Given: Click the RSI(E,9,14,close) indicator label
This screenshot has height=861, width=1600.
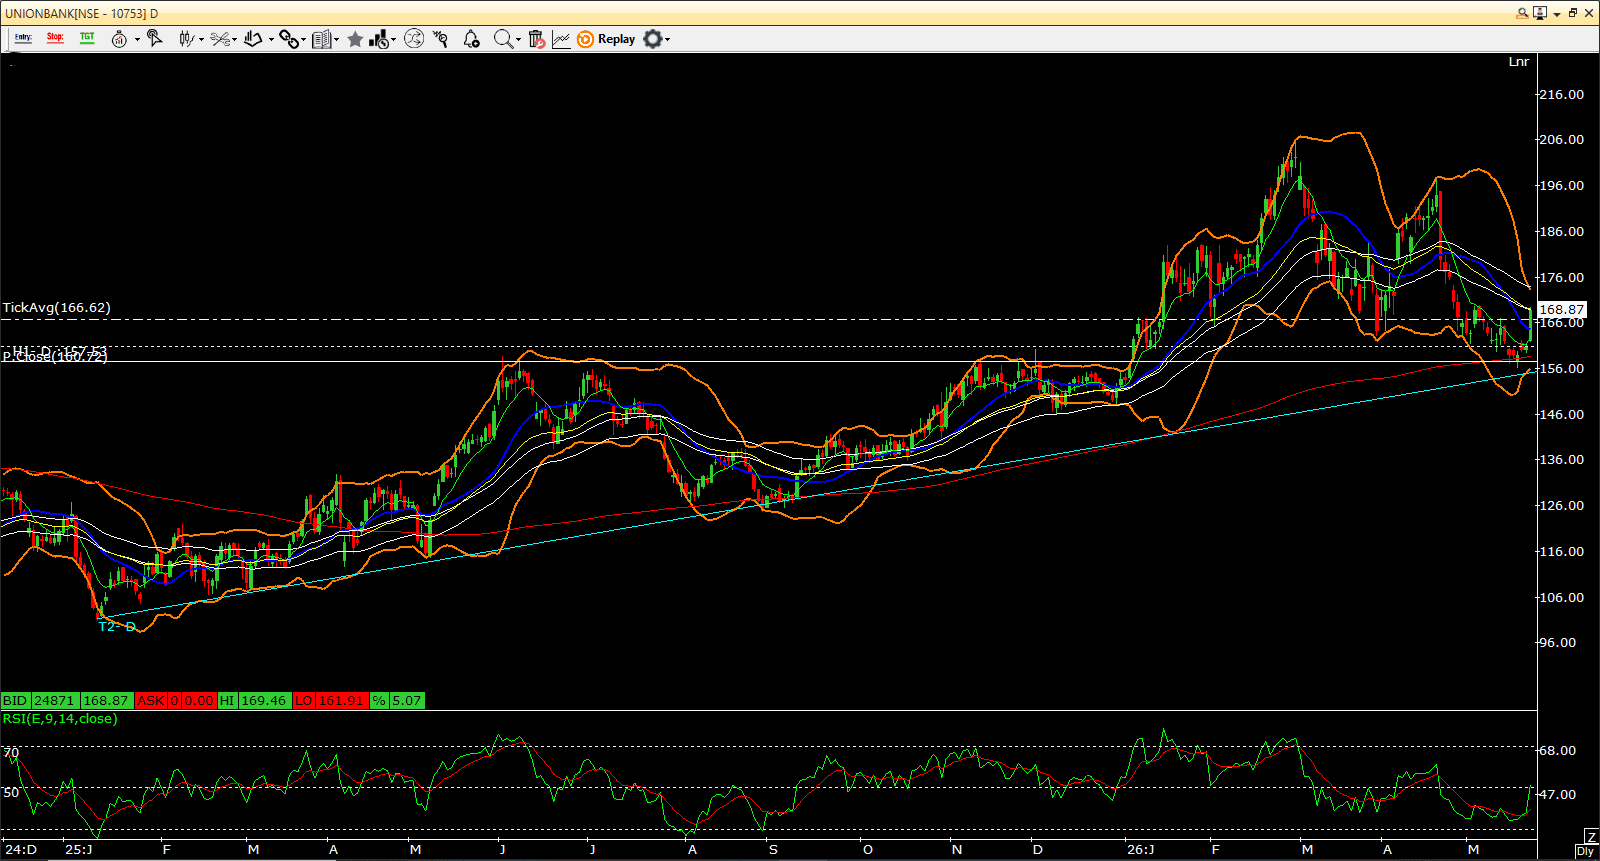Looking at the screenshot, I should [60, 719].
